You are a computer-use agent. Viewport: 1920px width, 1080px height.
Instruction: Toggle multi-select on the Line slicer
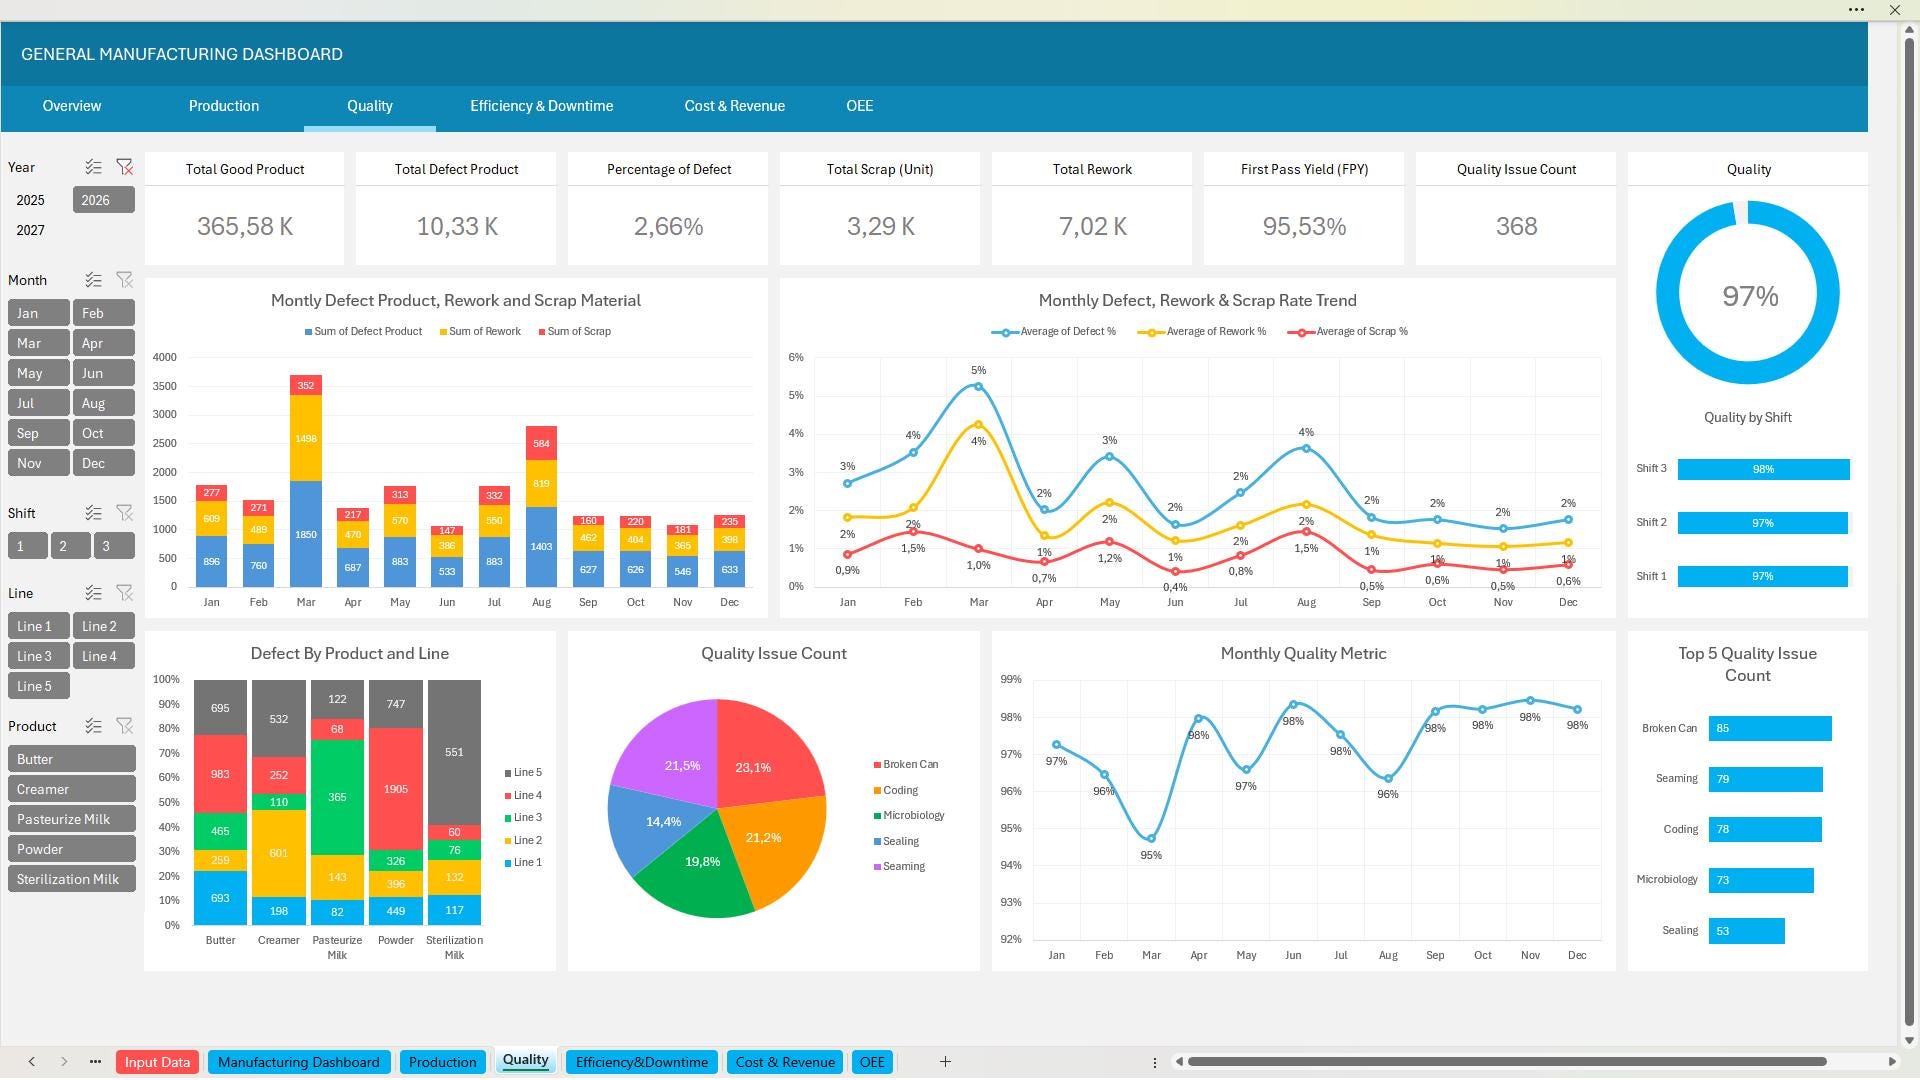coord(93,593)
